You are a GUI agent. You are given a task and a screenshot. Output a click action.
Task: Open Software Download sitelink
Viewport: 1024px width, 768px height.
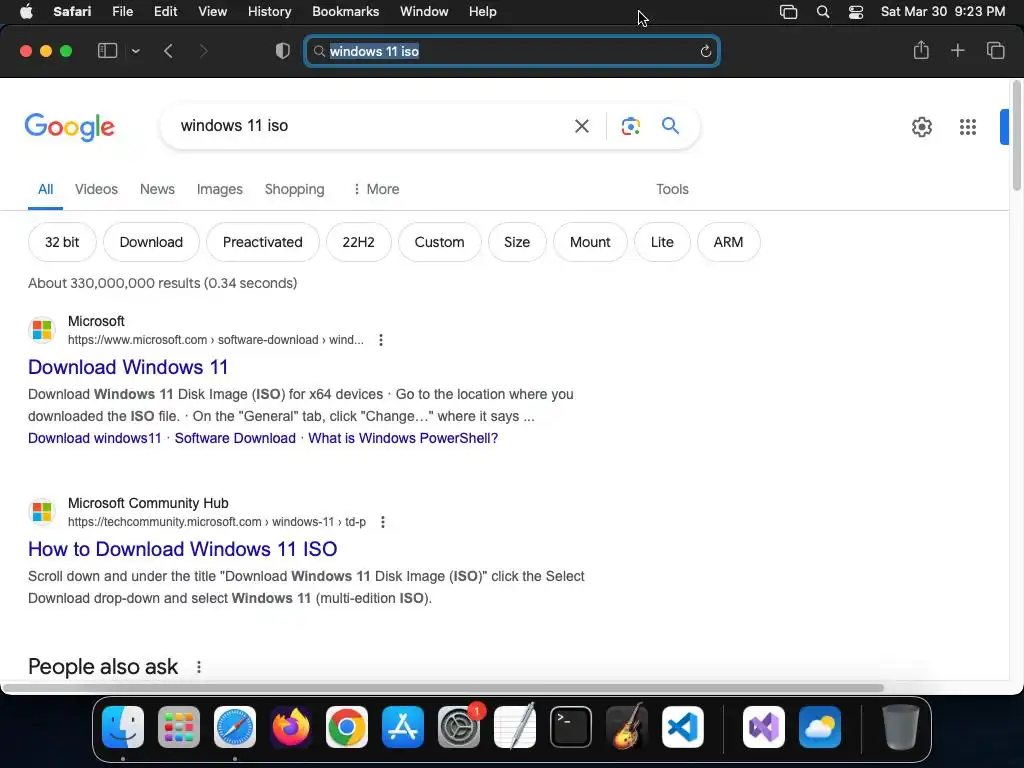235,438
